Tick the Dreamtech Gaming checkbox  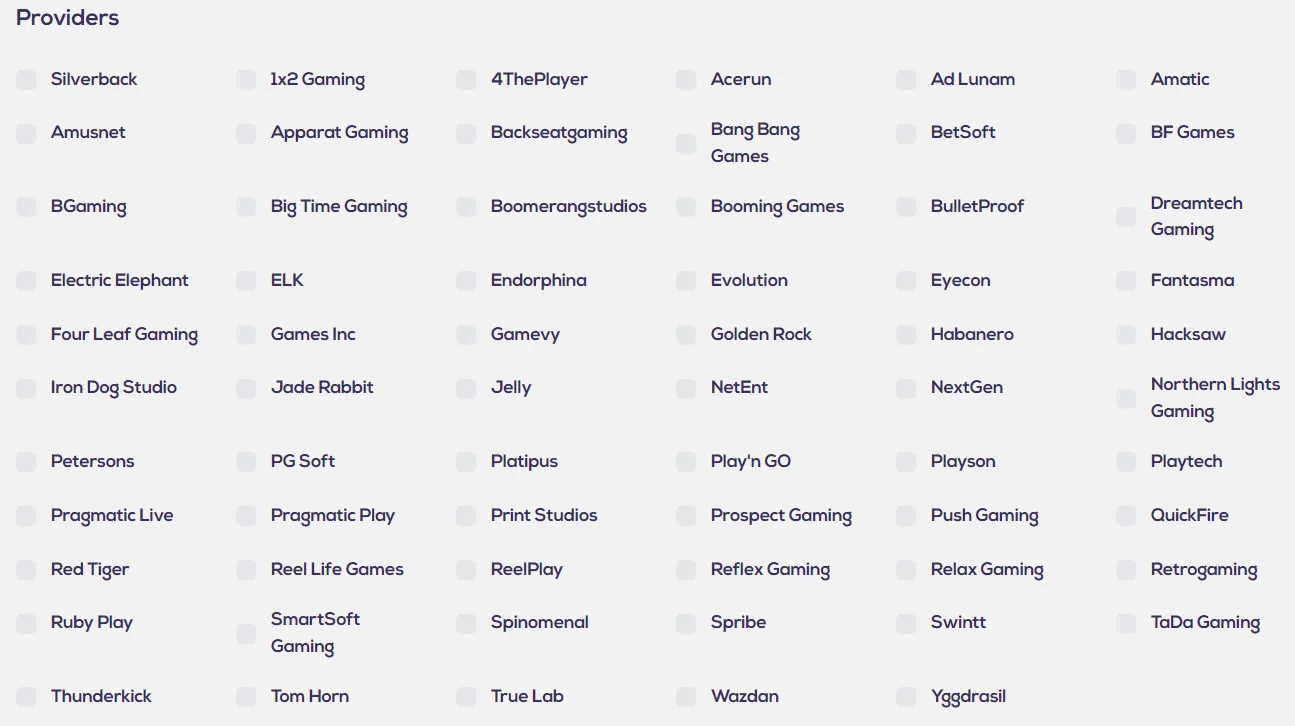point(1126,217)
